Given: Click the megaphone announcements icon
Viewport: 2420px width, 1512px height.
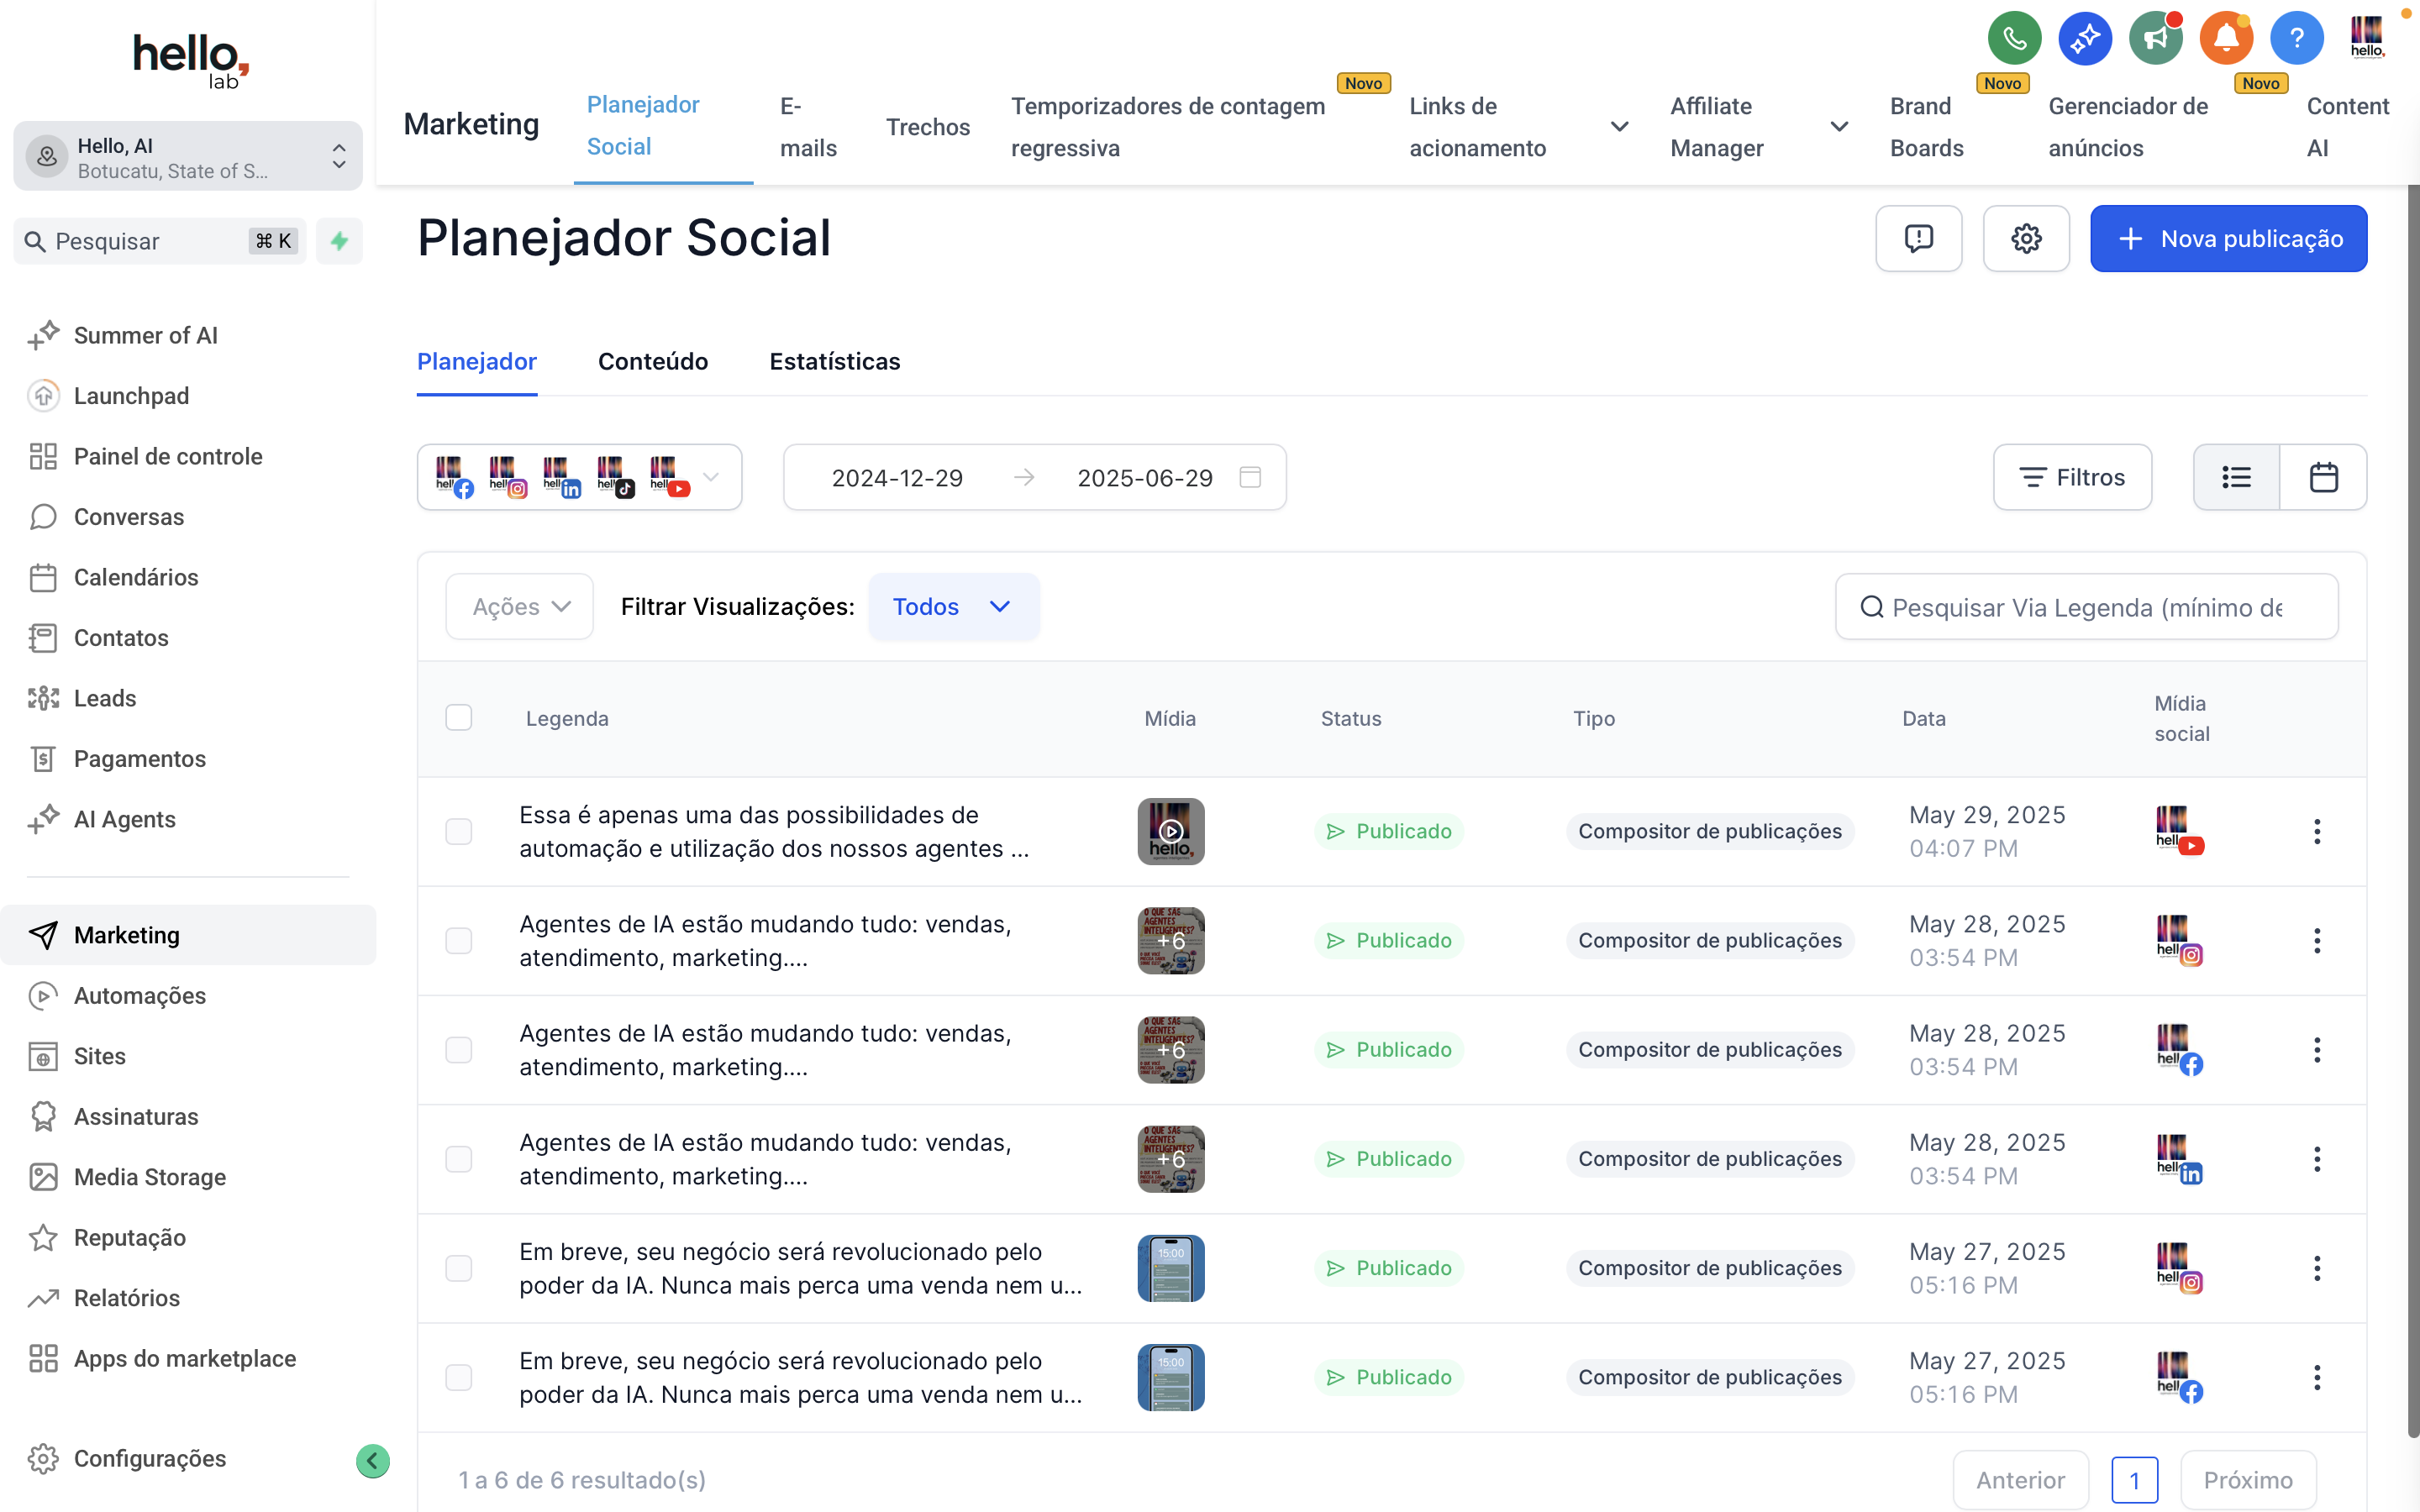Looking at the screenshot, I should [x=2155, y=38].
